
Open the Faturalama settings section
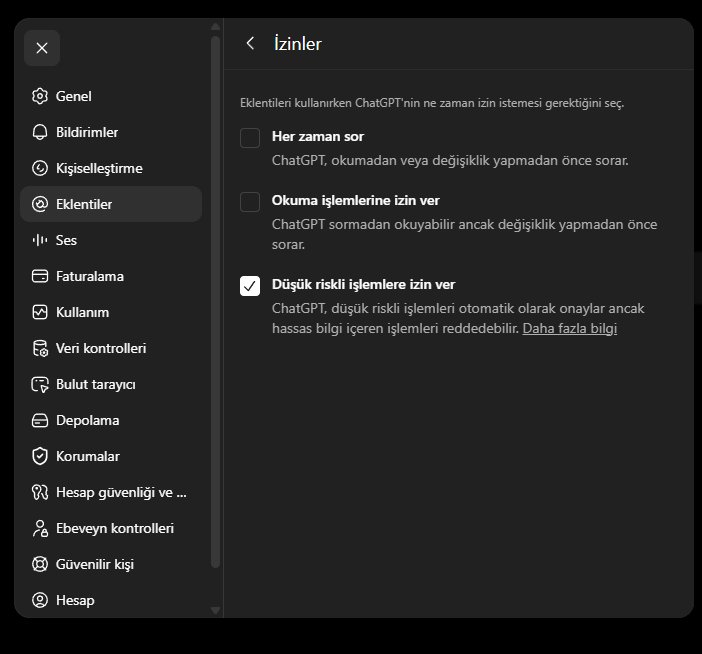pyautogui.click(x=111, y=276)
